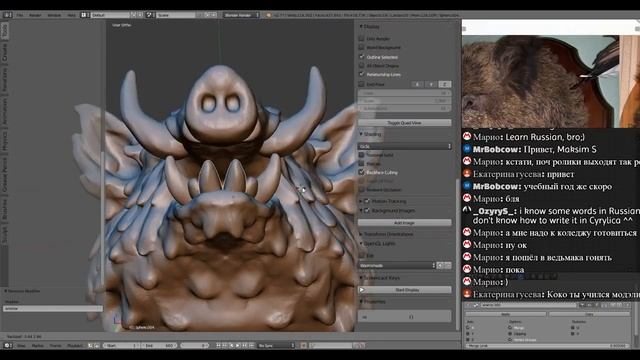Screen dimensions: 640x360
Task: Toggle Backface Culling checkbox
Action: [361, 172]
